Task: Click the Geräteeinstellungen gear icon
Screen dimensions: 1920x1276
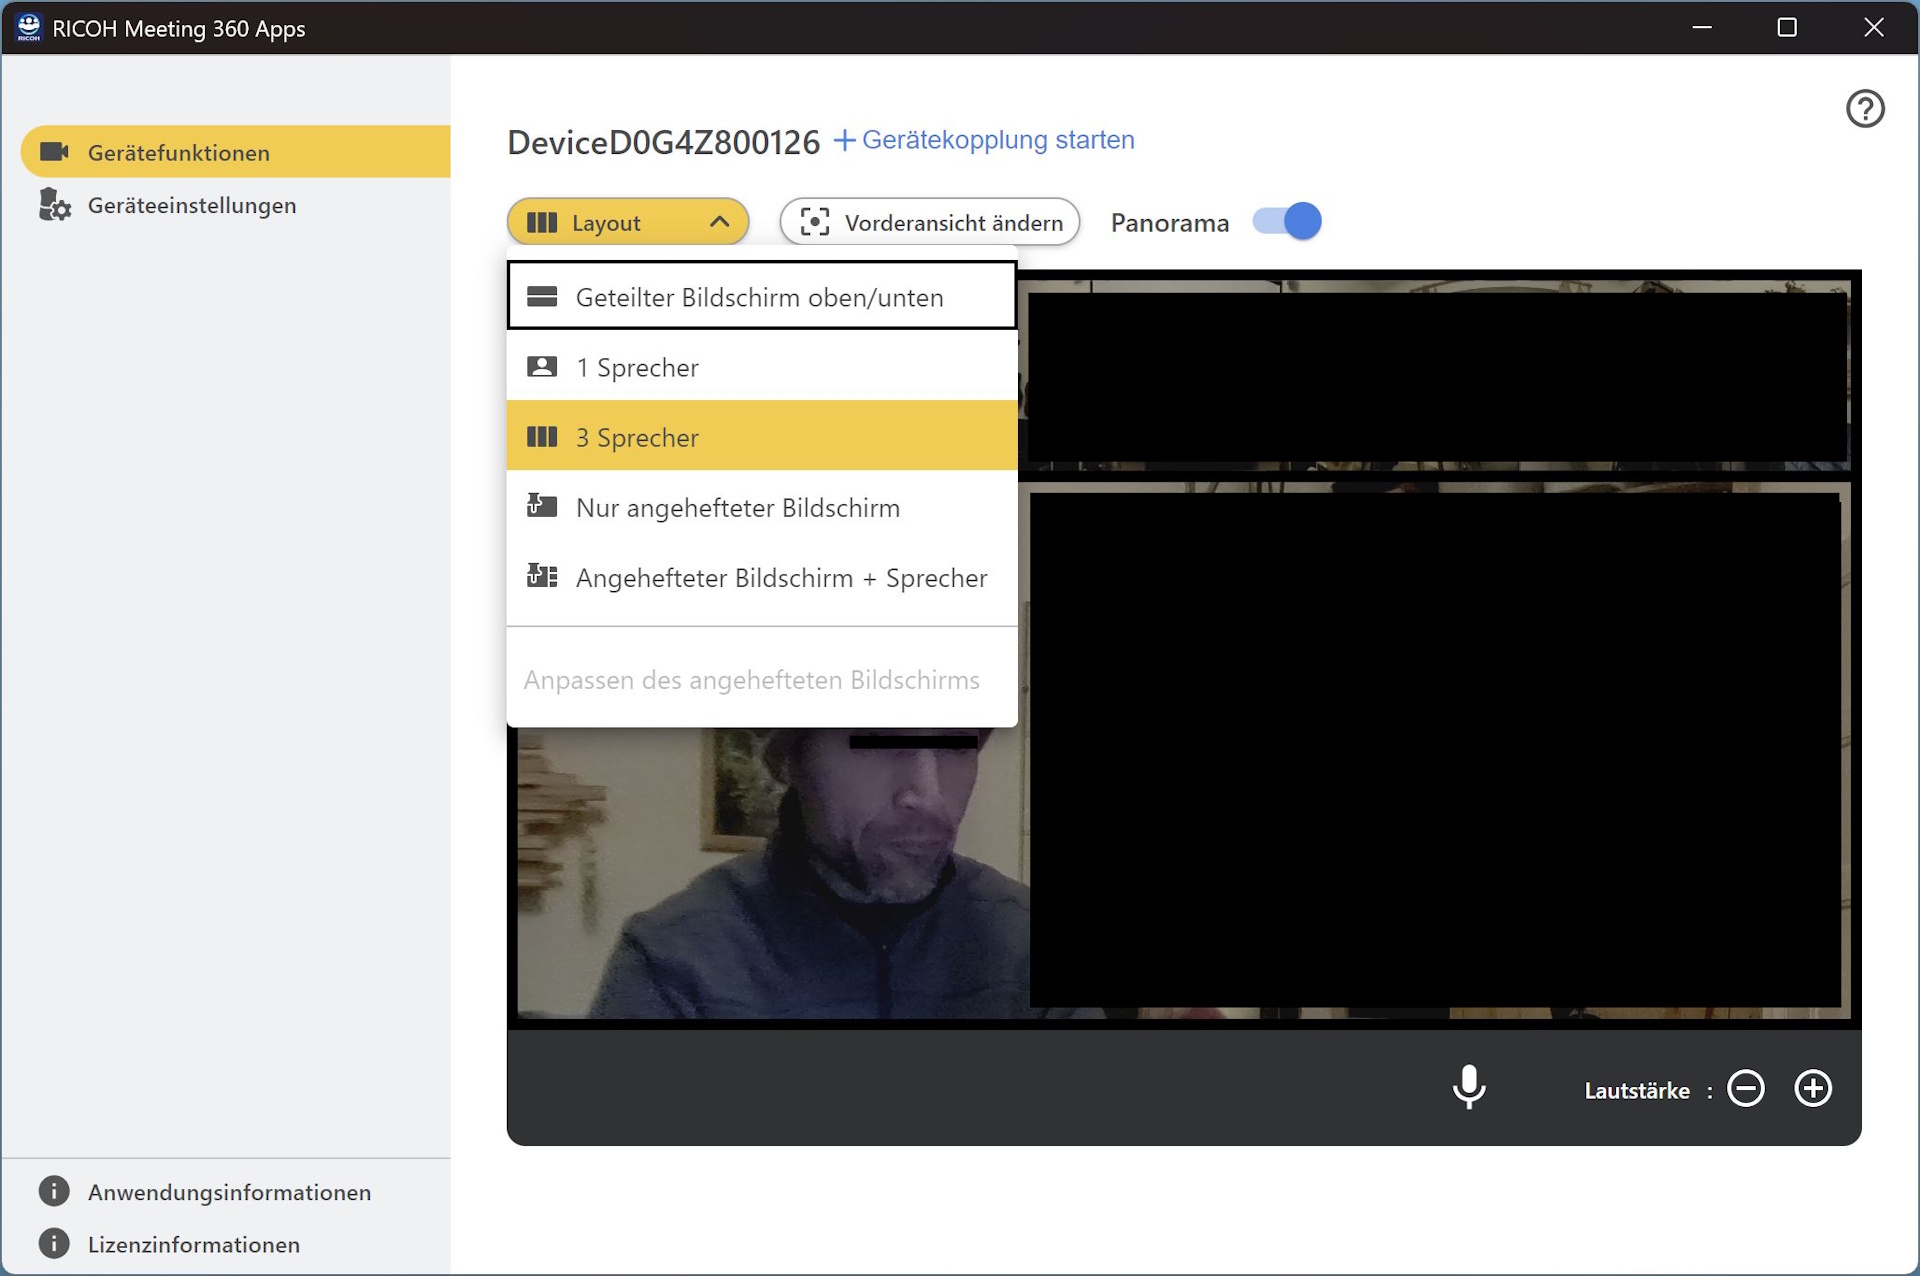Action: tap(54, 205)
